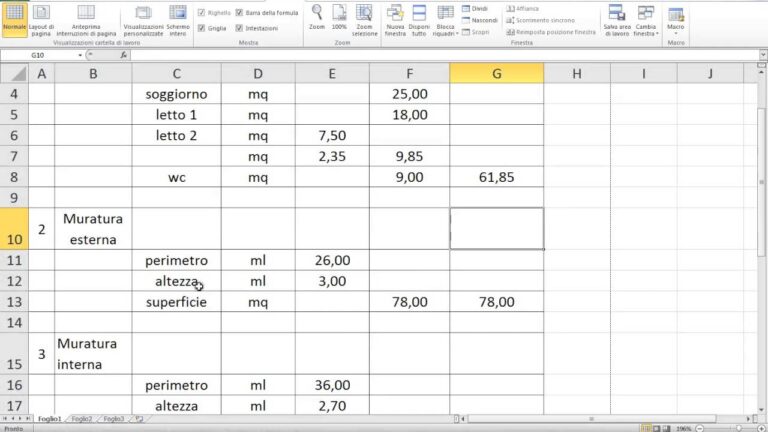Click status bar Page Layout view icon
Image resolution: width=768 pixels, height=432 pixels.
[656, 429]
